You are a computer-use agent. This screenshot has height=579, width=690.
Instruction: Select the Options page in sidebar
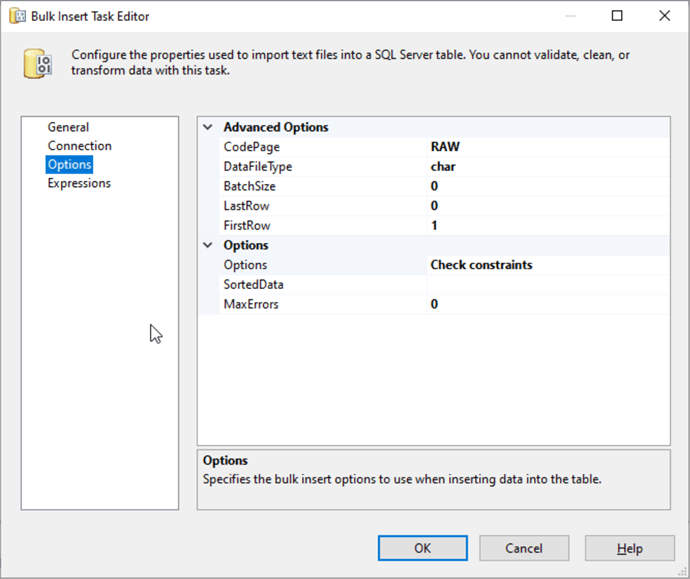pos(70,165)
